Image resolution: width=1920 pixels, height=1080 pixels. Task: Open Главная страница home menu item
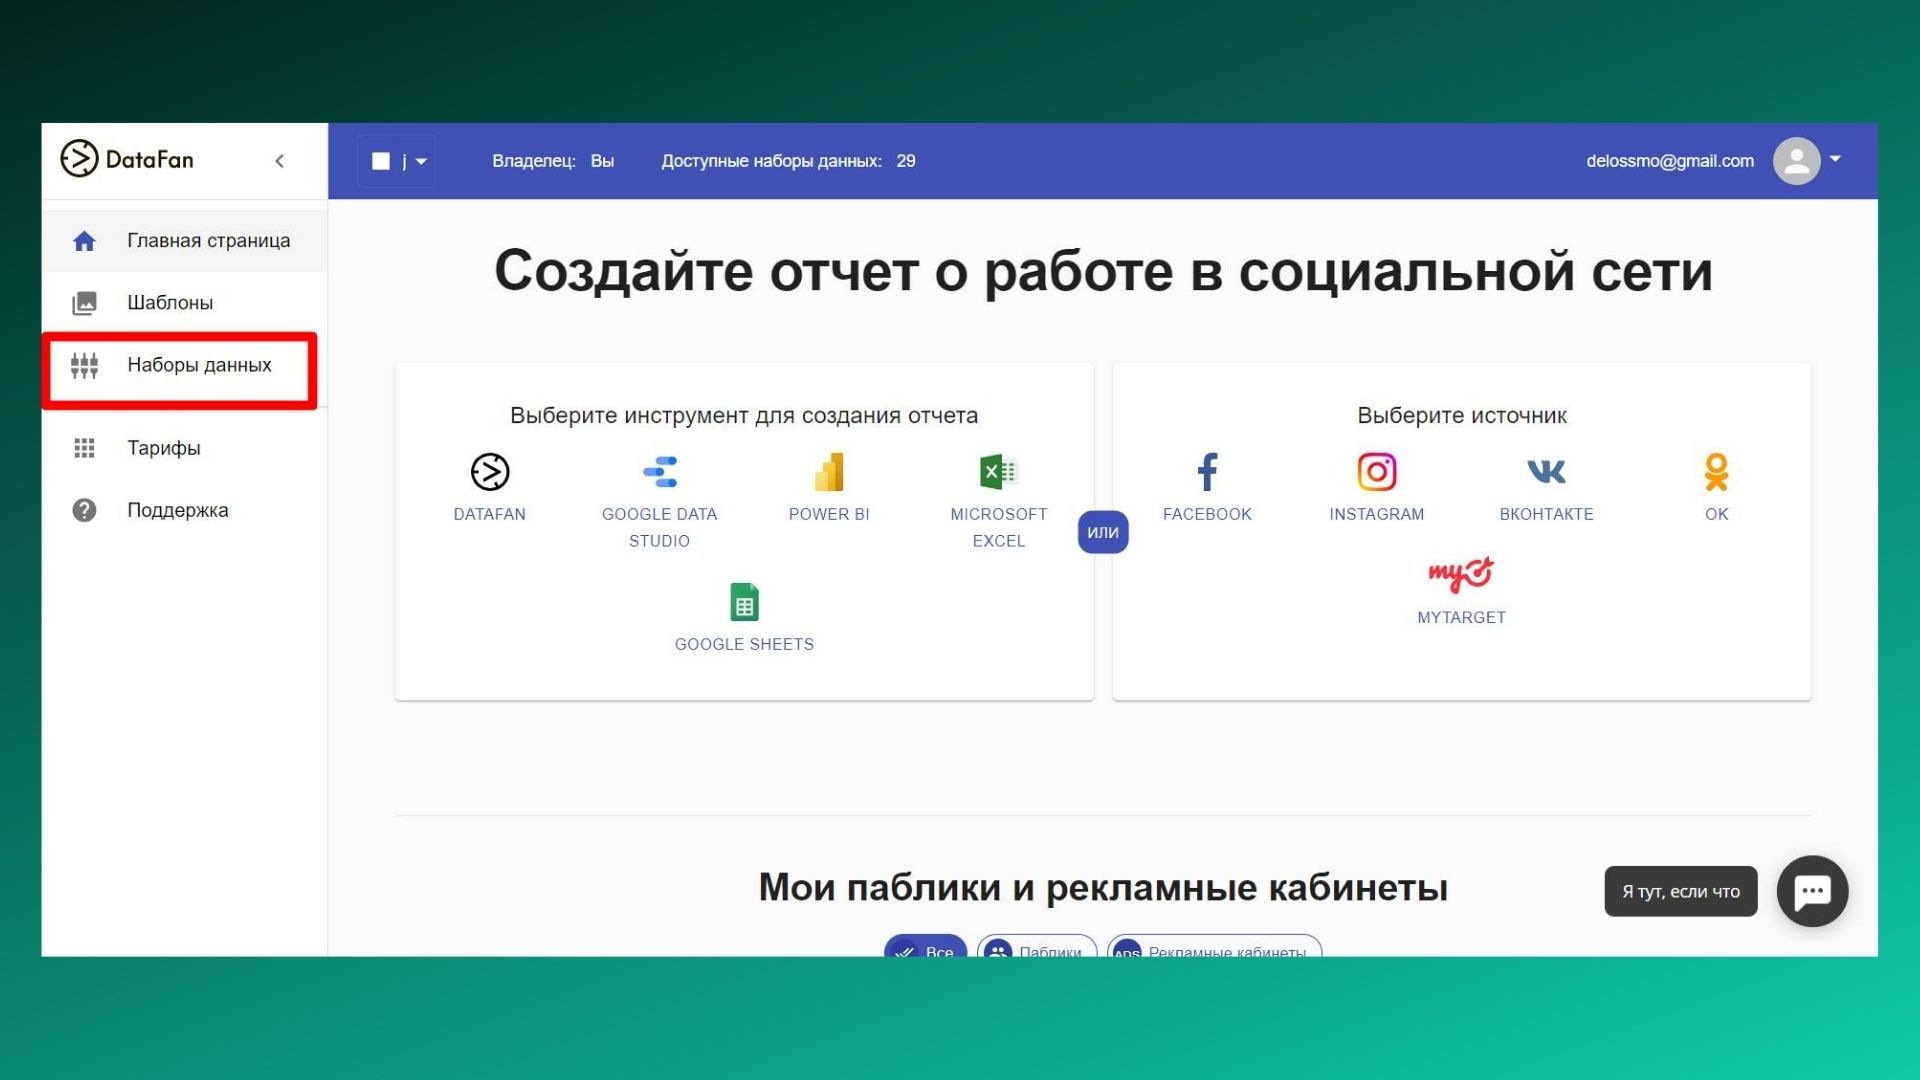pyautogui.click(x=184, y=241)
